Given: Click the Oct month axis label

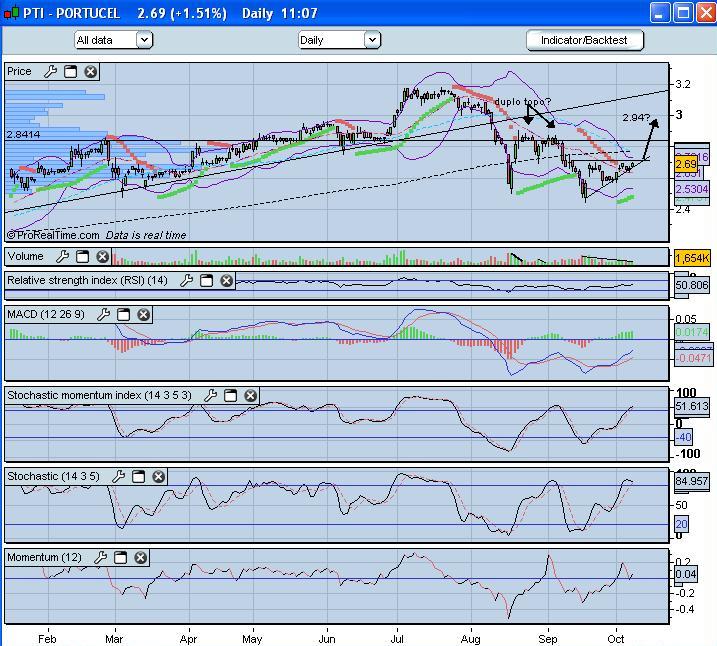Looking at the screenshot, I should (616, 639).
